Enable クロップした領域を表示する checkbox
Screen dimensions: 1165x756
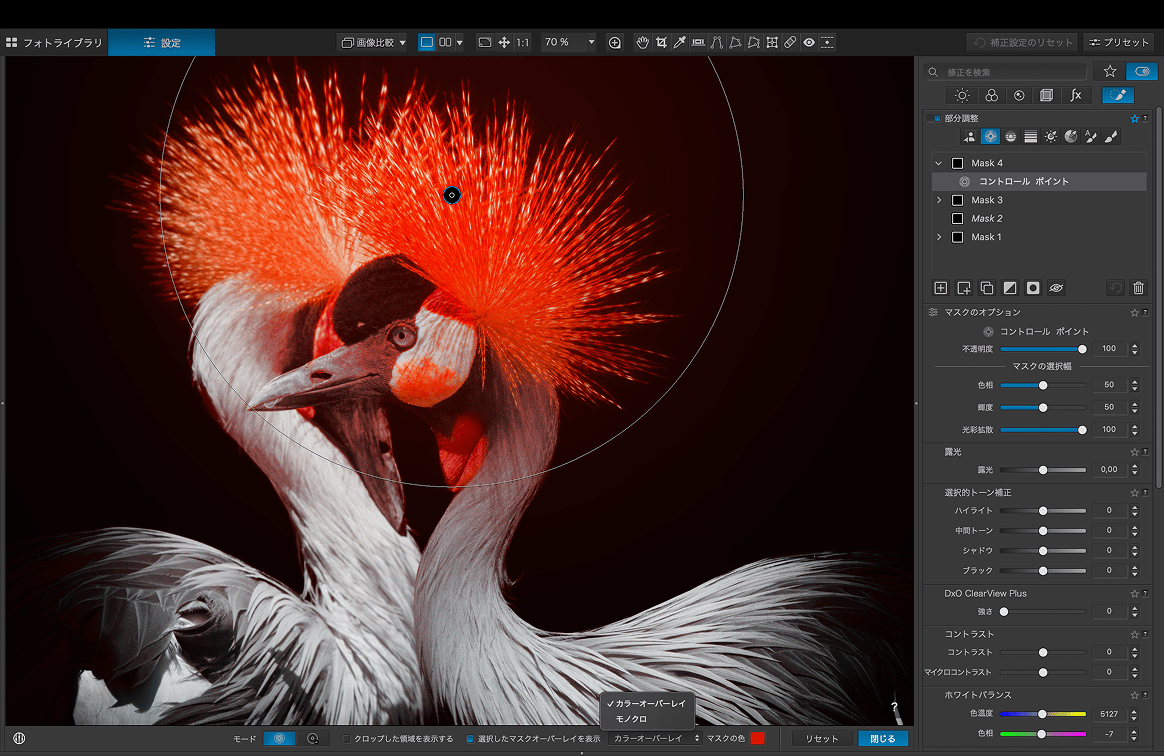coord(347,739)
